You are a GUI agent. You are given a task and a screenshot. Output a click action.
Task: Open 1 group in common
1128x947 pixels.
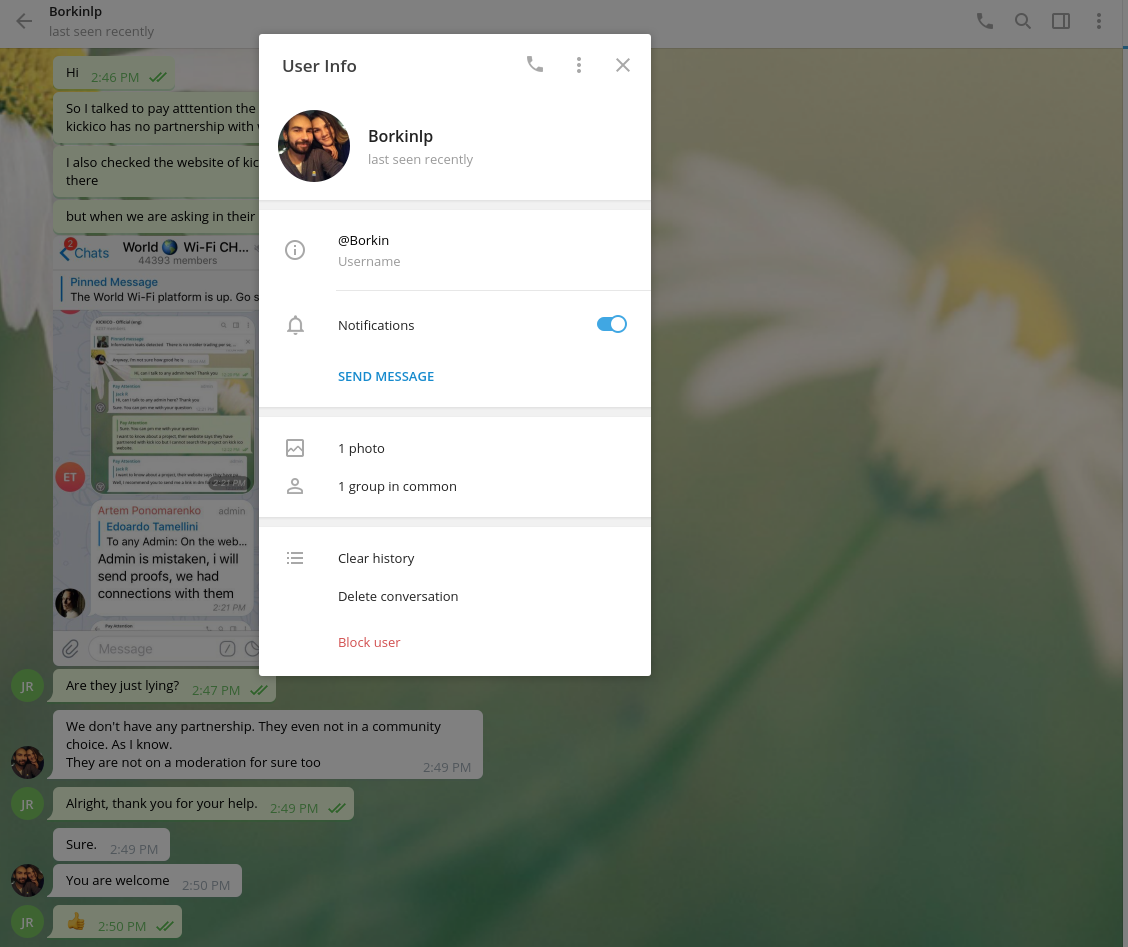[397, 486]
